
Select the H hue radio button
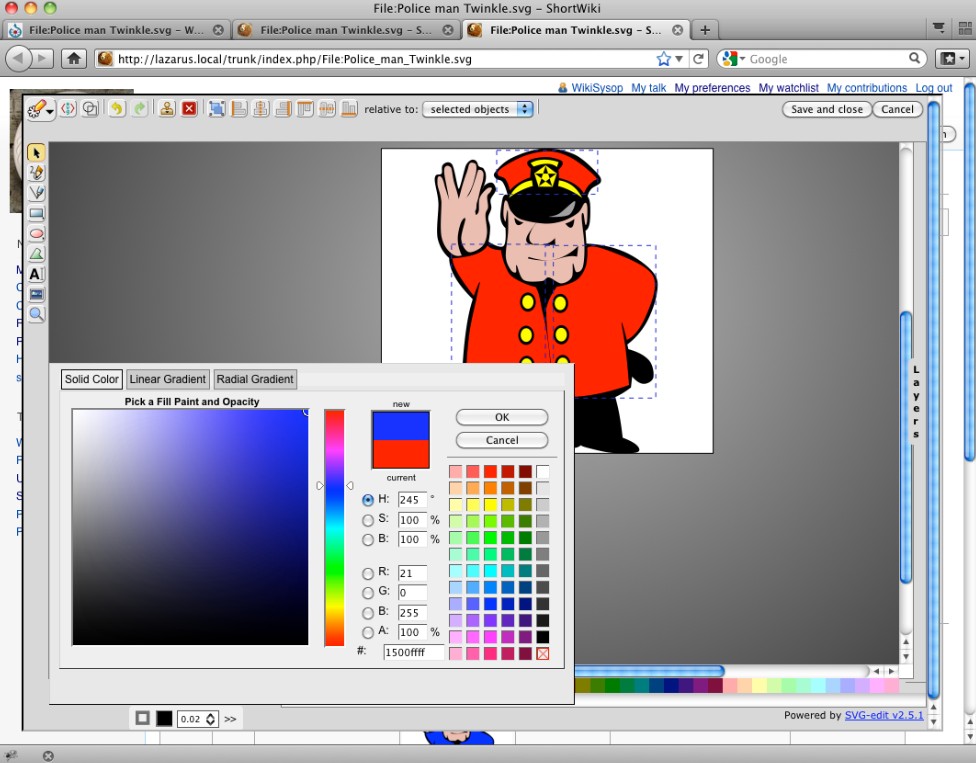[x=368, y=500]
